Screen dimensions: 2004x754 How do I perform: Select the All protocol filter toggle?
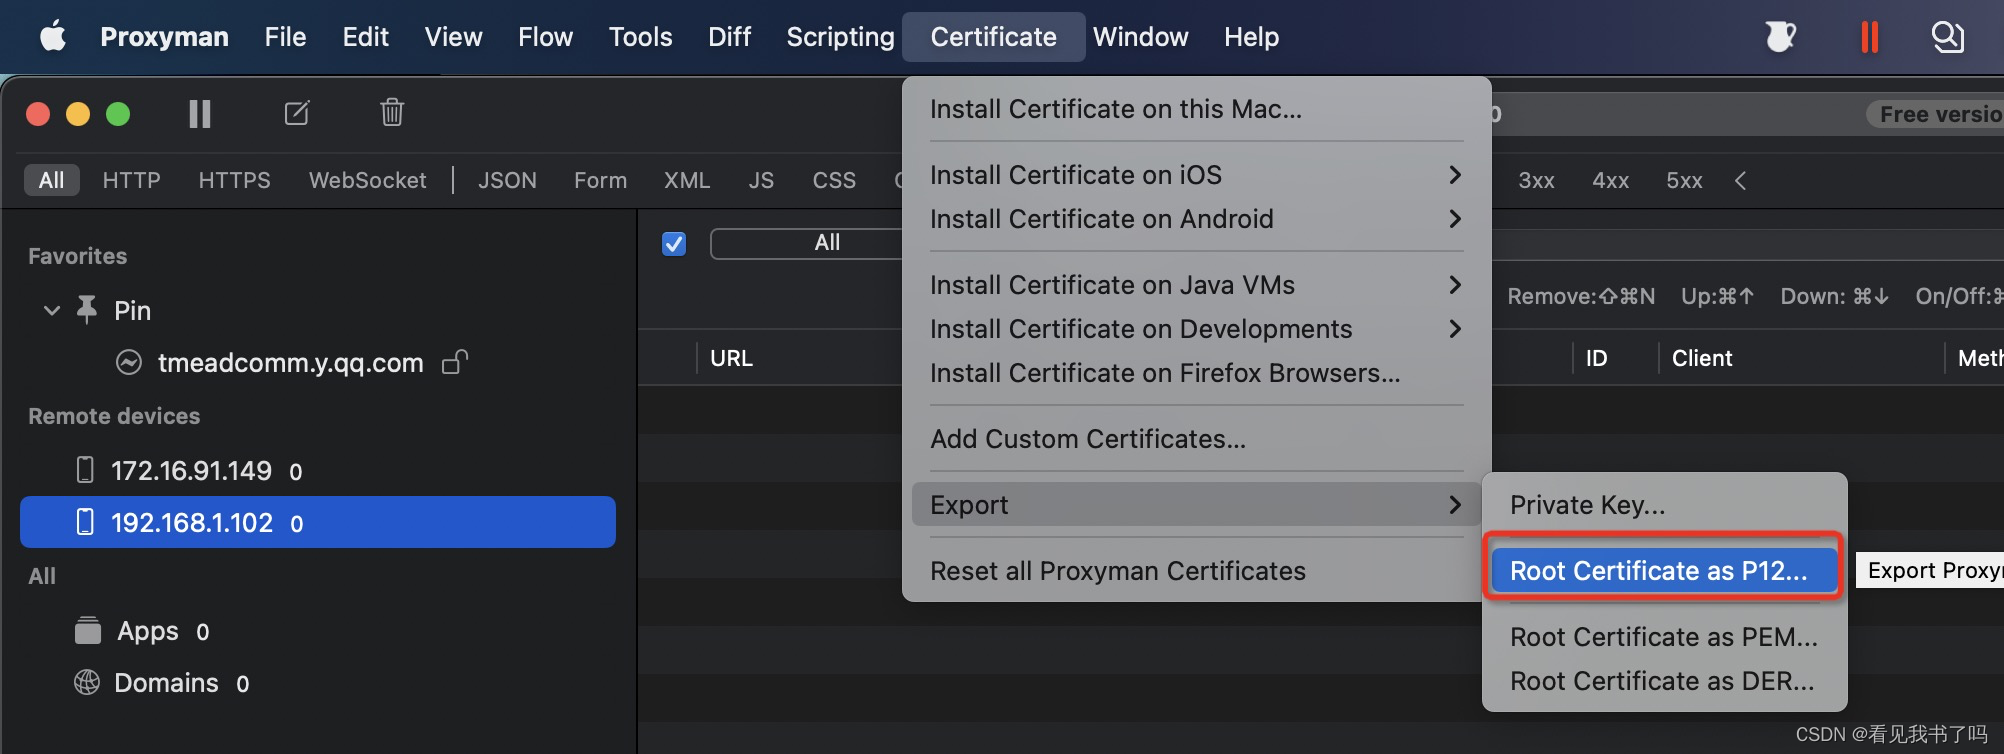[x=51, y=180]
